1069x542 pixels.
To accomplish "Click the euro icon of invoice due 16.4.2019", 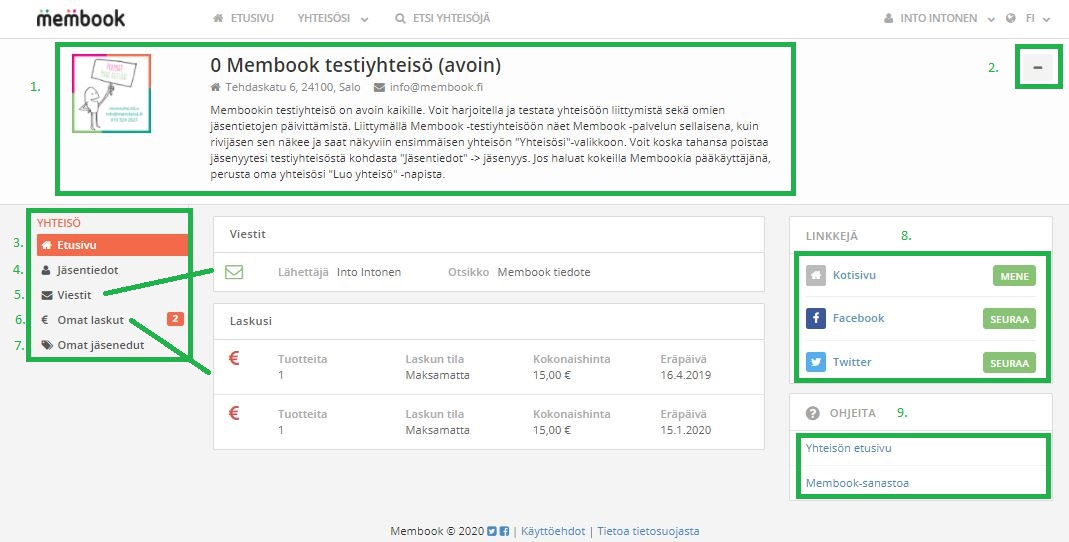I will [x=234, y=357].
